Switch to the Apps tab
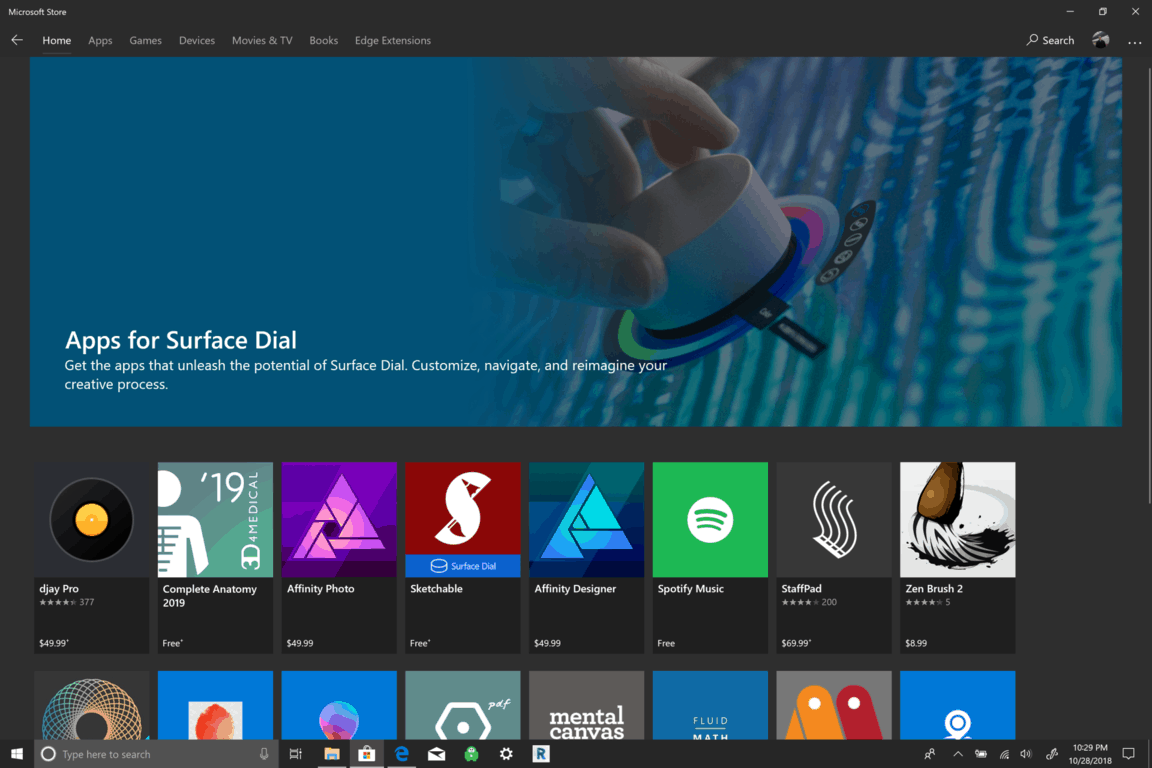Viewport: 1152px width, 768px height. [100, 41]
